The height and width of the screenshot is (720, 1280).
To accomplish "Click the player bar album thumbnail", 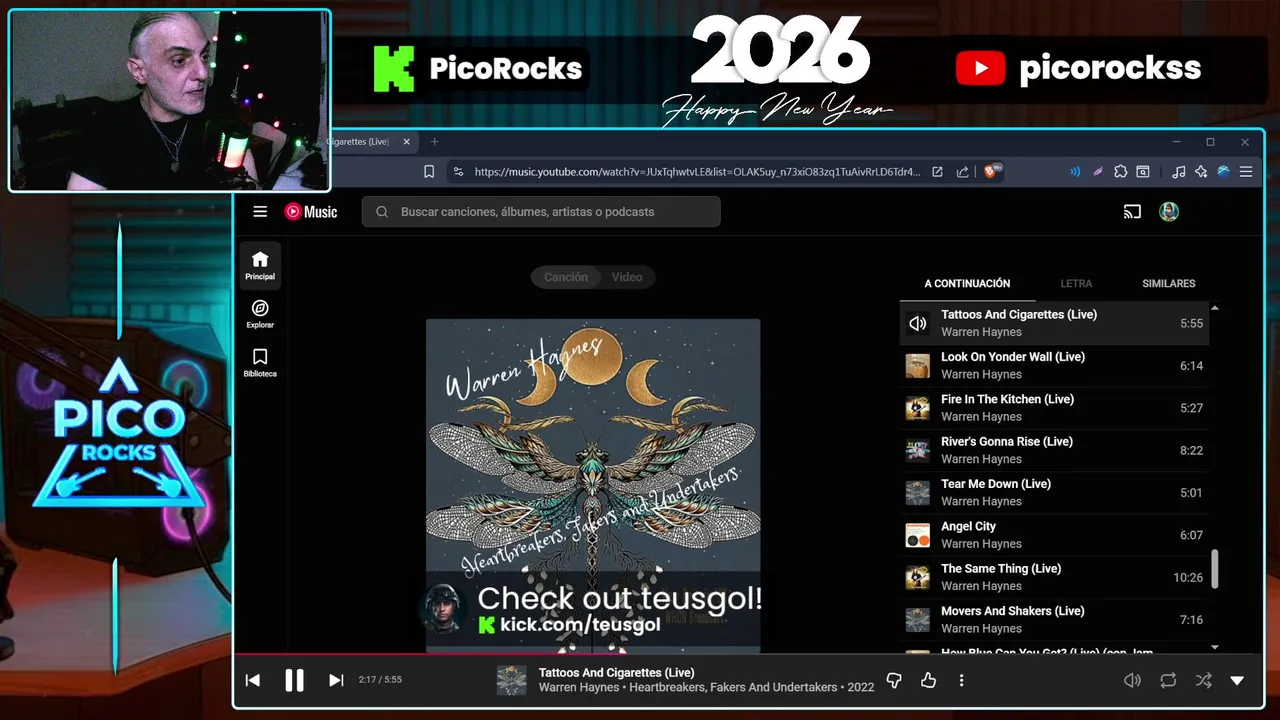I will coord(512,680).
